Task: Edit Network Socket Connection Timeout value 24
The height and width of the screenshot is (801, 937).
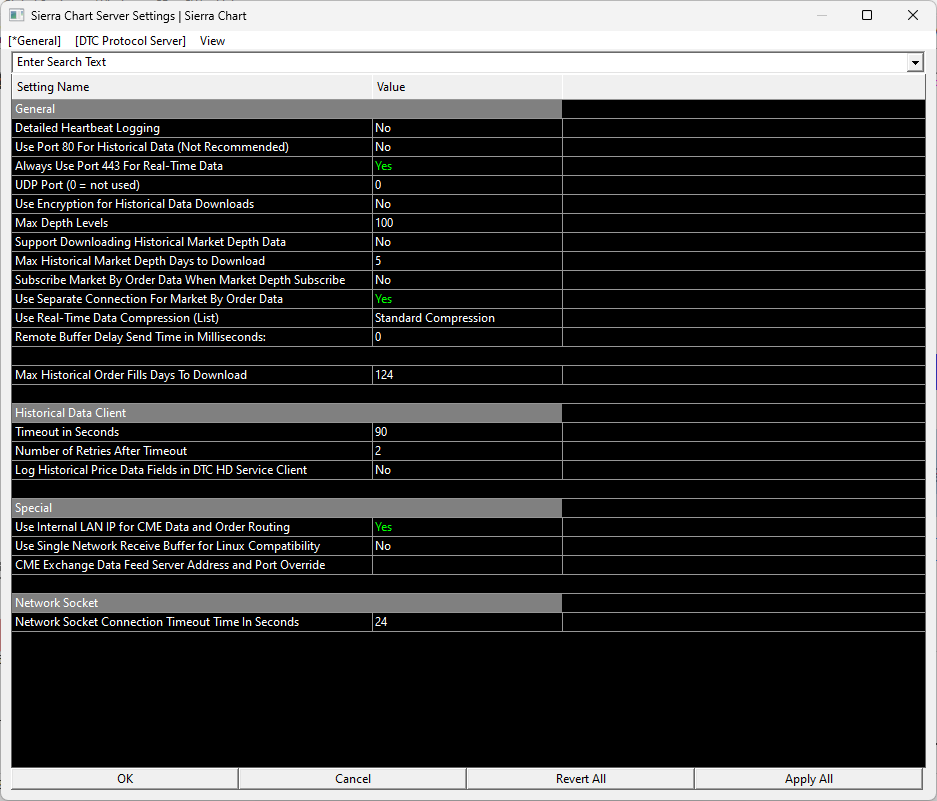Action: click(467, 622)
